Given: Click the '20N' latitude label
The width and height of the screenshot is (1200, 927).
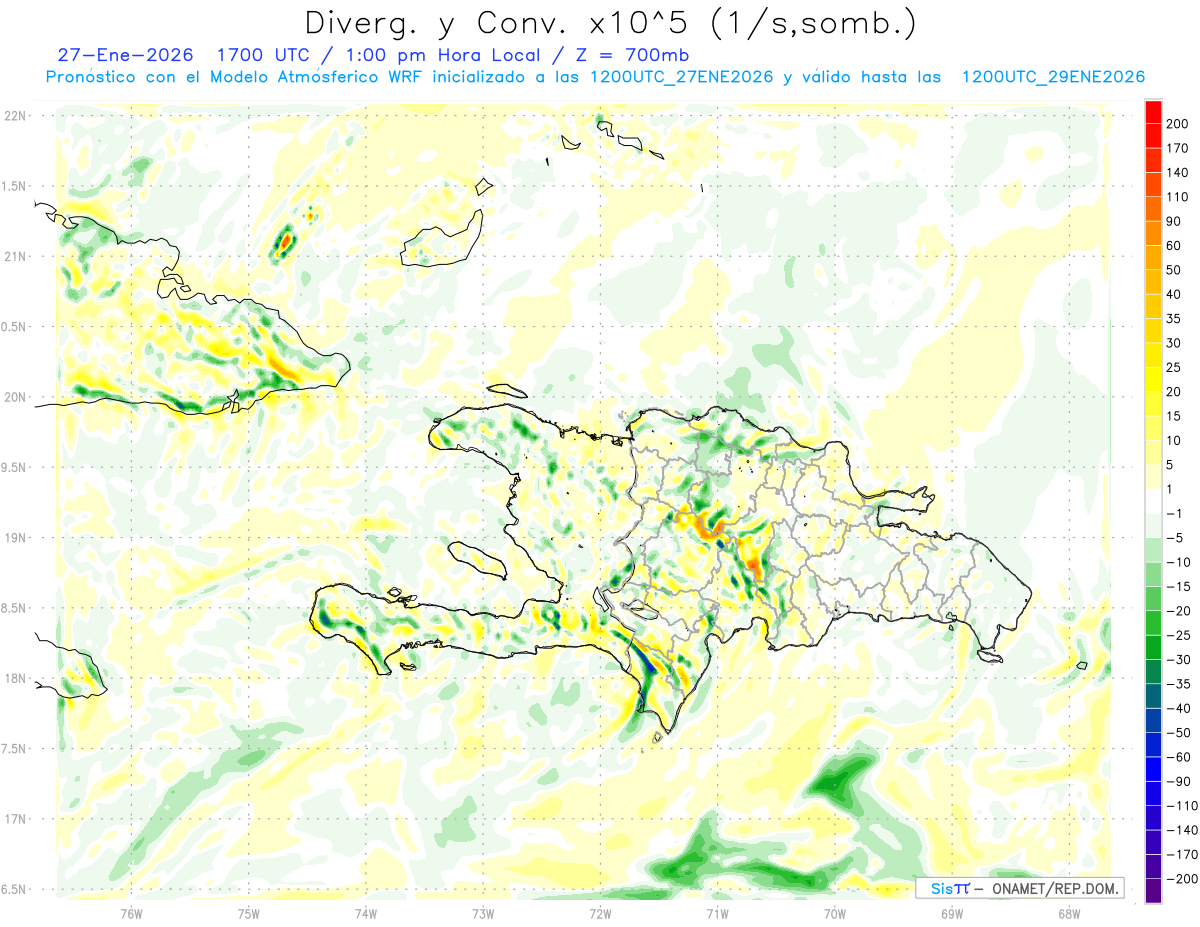Looking at the screenshot, I should click(14, 397).
